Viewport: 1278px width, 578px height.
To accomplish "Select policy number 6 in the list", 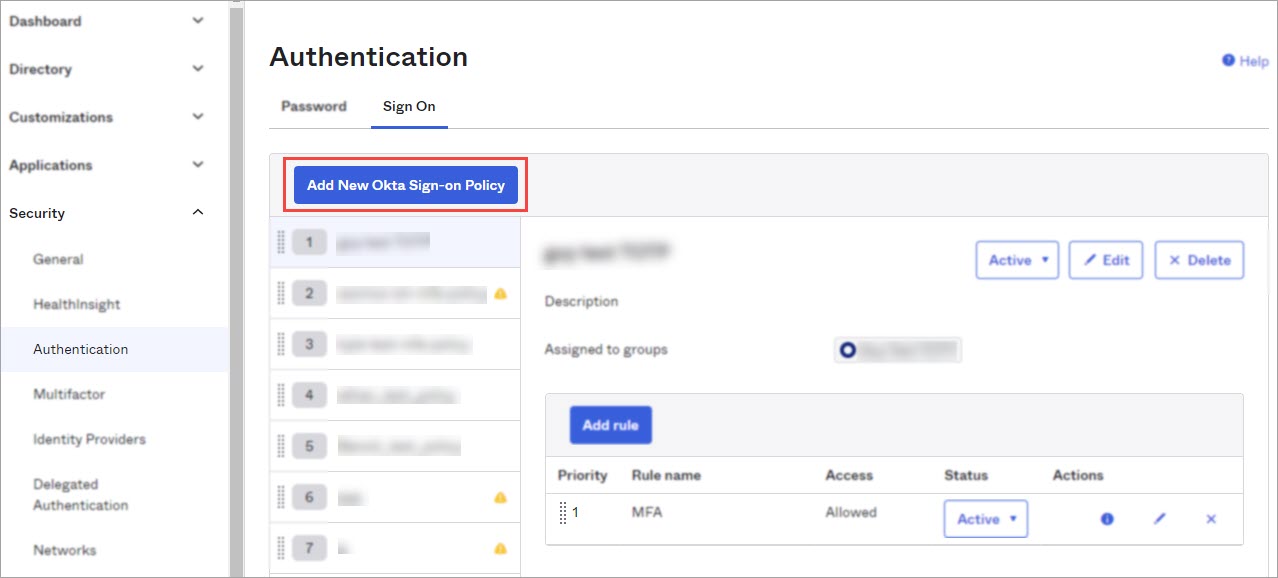I will tap(395, 497).
